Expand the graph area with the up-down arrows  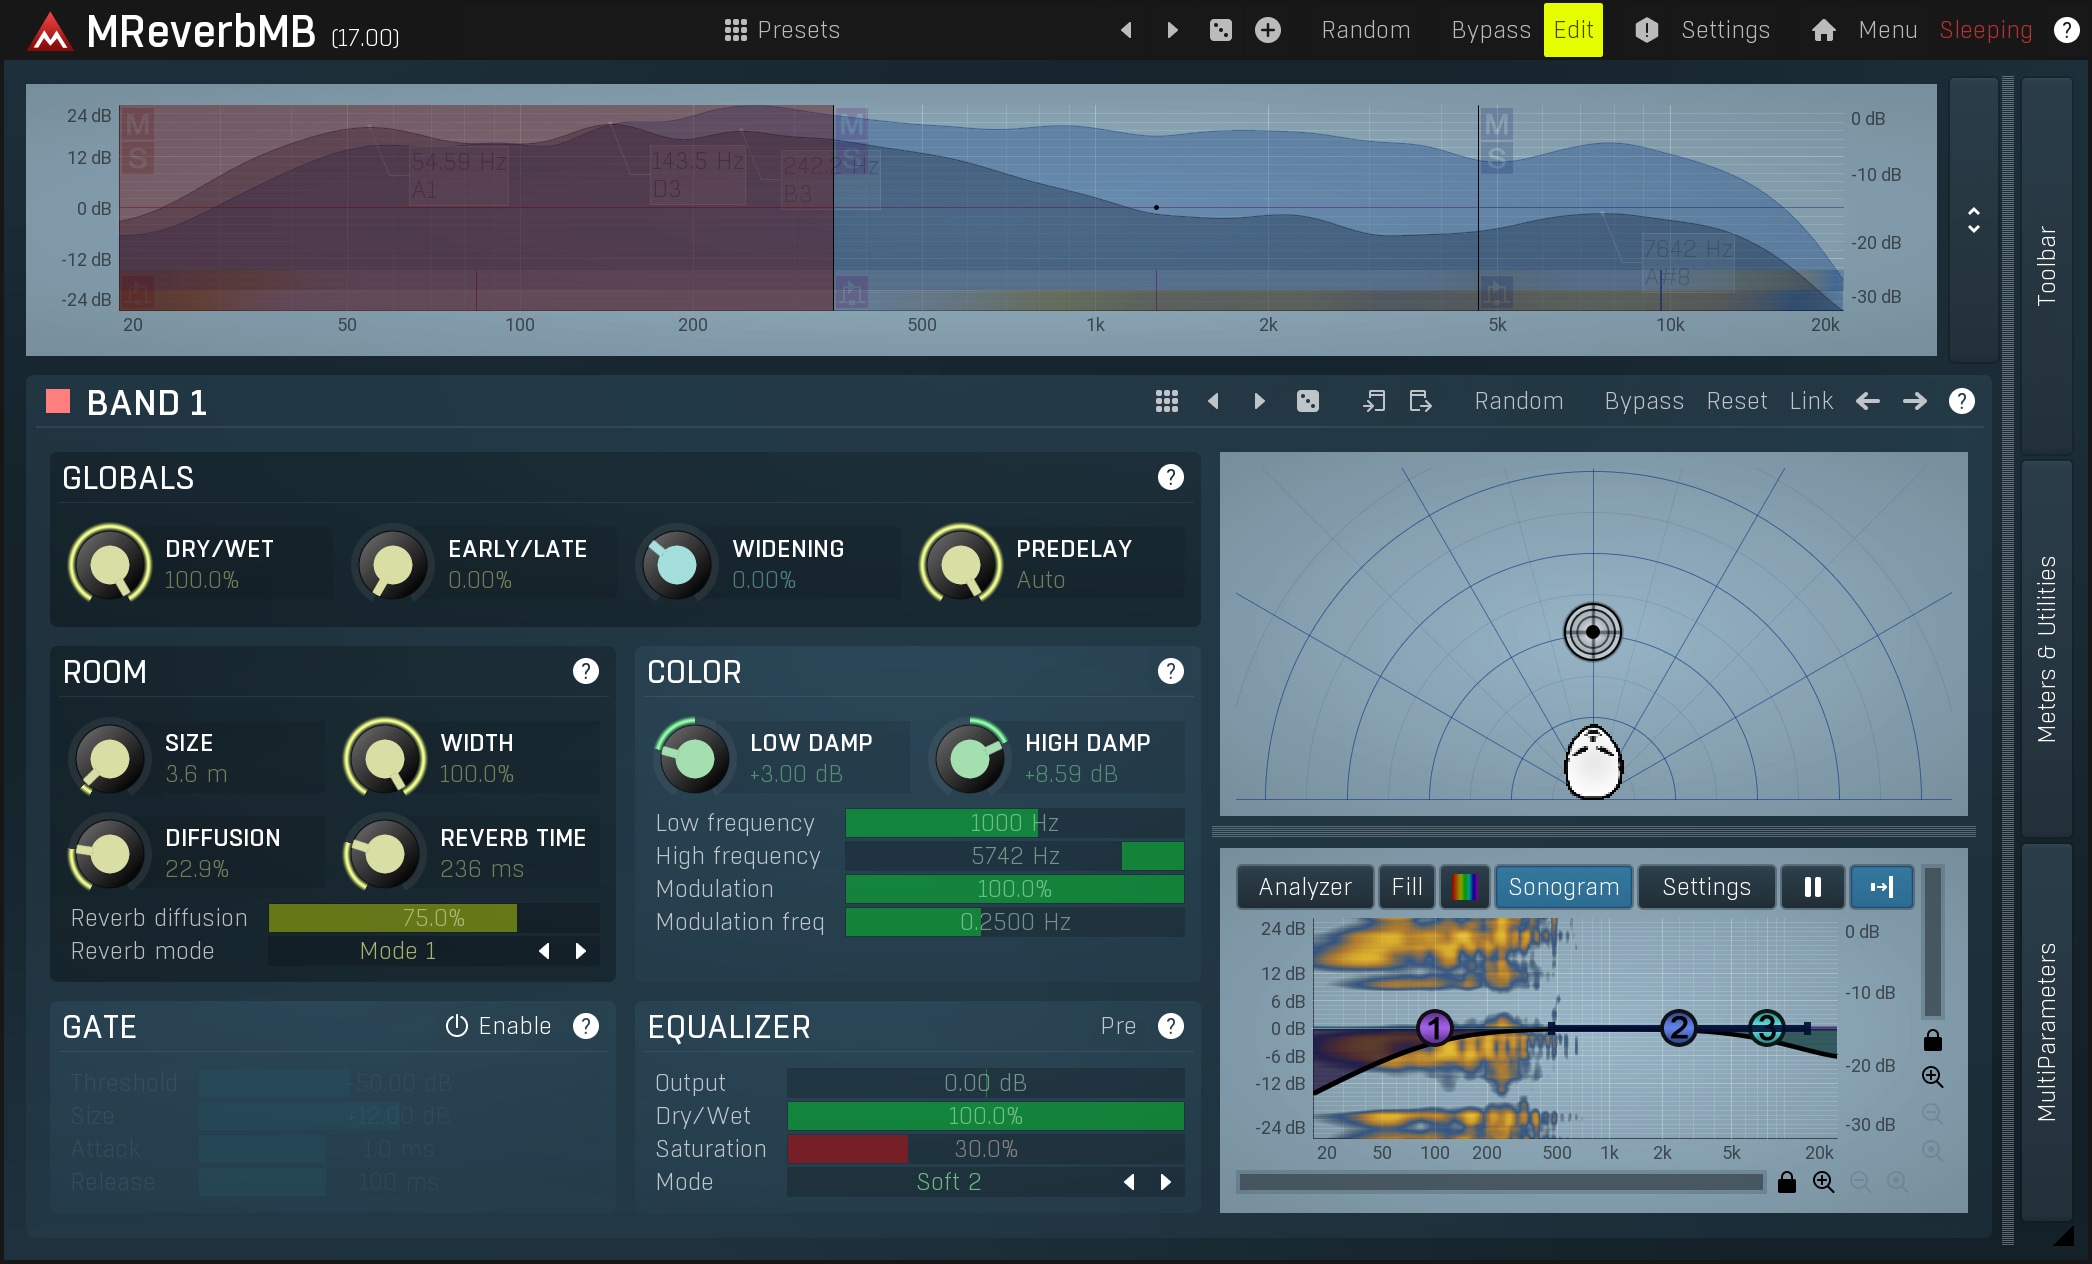pyautogui.click(x=1973, y=220)
